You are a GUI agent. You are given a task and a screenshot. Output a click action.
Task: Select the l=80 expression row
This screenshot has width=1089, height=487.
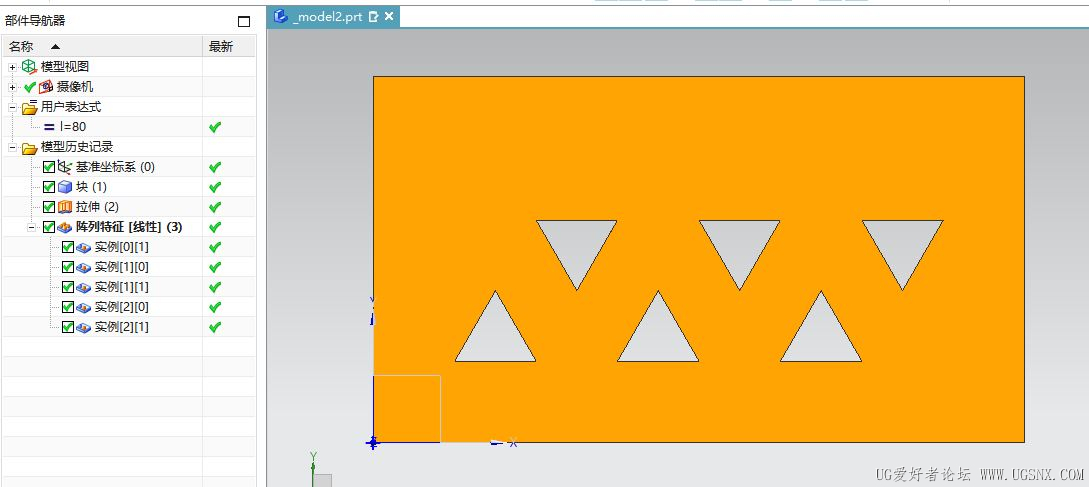(128, 127)
